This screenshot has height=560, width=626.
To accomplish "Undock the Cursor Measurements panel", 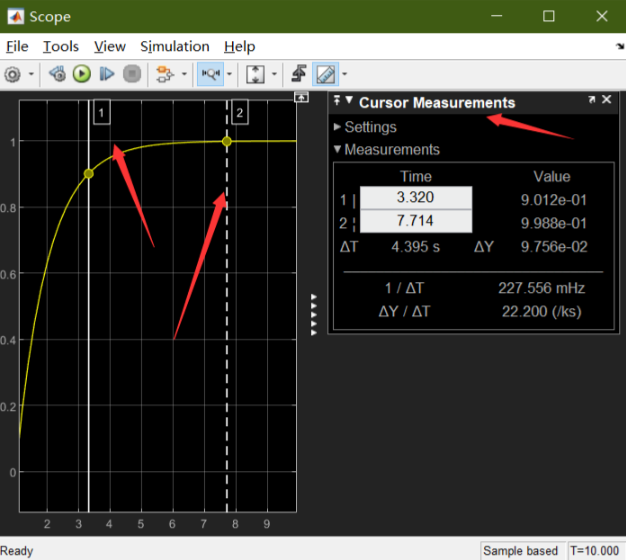I will tap(592, 100).
